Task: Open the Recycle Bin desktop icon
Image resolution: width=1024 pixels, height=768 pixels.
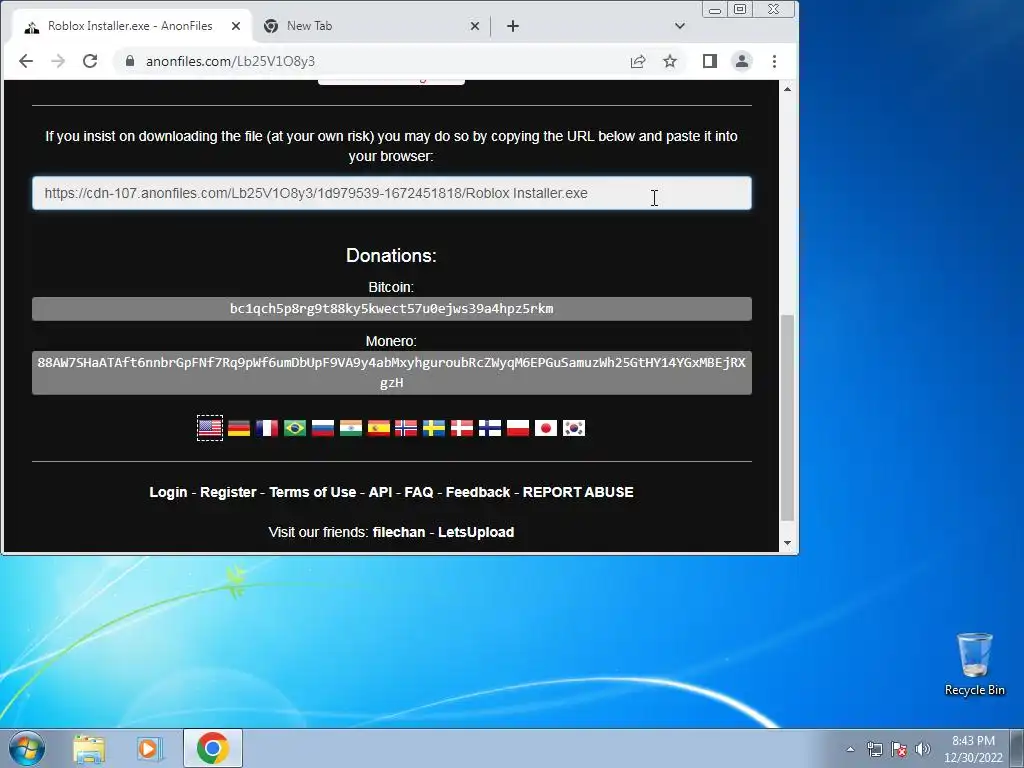Action: (974, 664)
